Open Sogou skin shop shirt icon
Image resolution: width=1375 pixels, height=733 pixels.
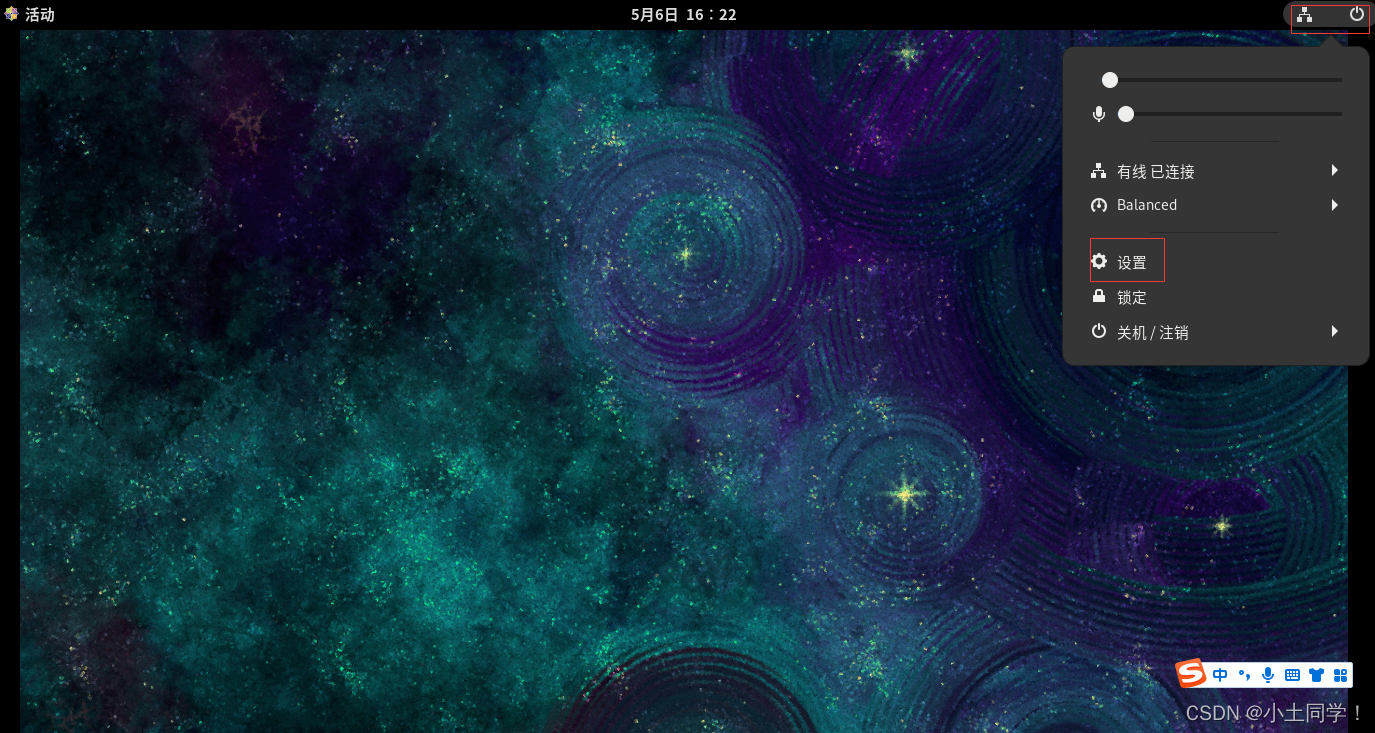click(x=1316, y=675)
